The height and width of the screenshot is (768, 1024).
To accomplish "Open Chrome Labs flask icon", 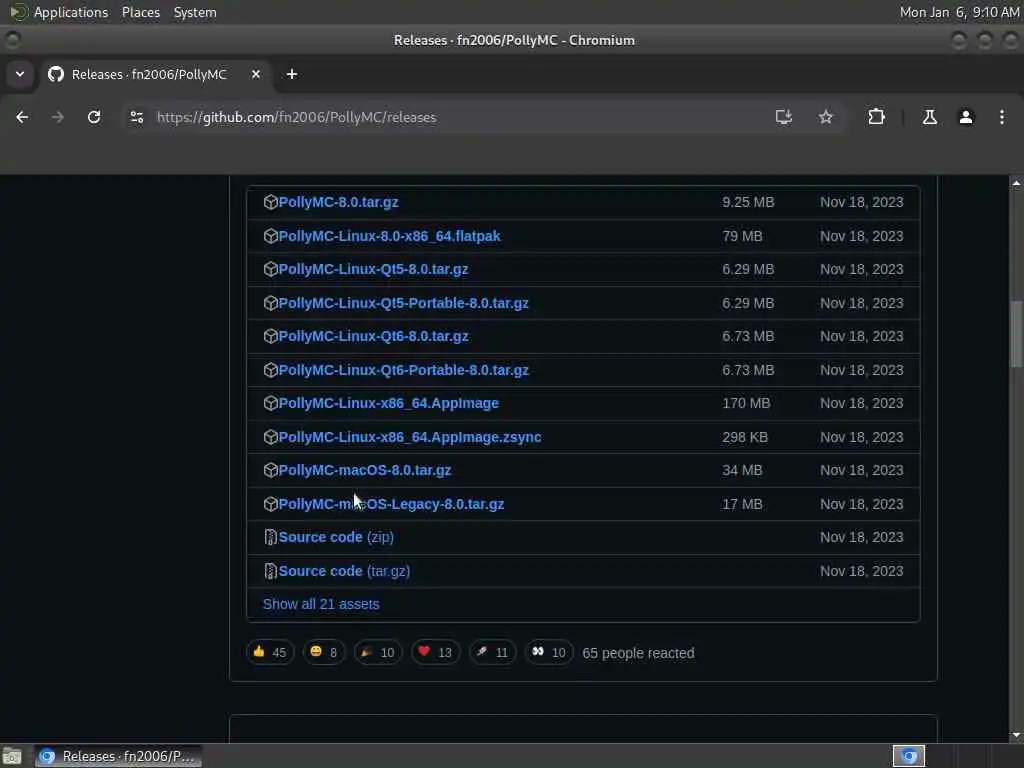I will [x=929, y=117].
